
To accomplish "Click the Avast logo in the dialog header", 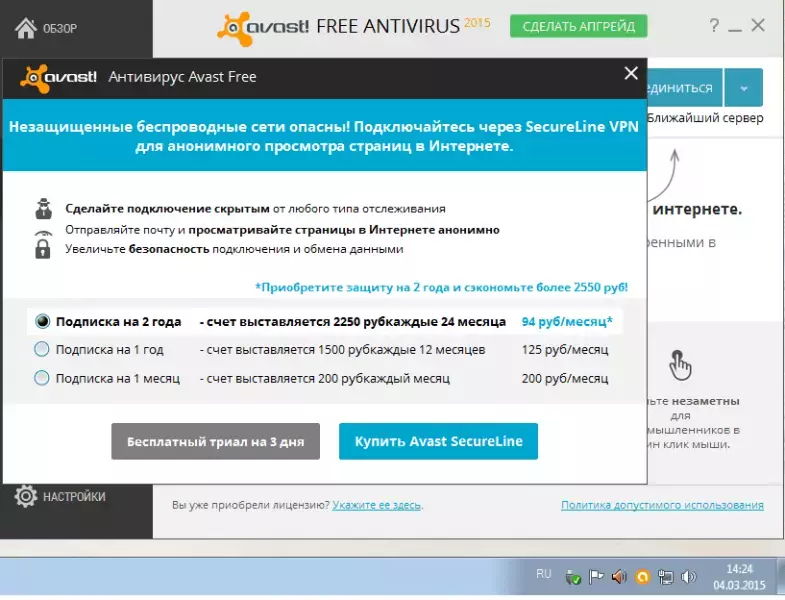I will (58, 78).
